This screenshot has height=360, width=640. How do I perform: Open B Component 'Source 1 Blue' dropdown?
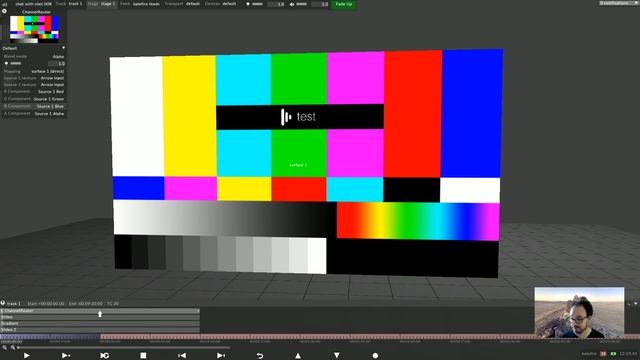click(34, 106)
